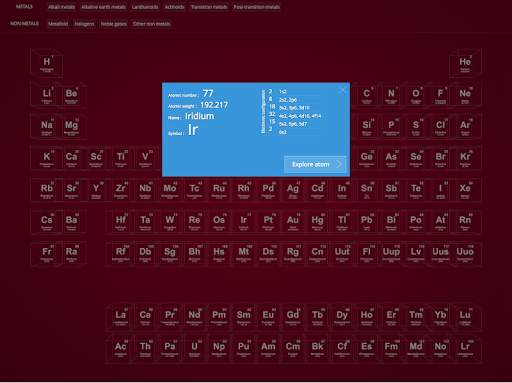512x383 pixels.
Task: Click the Explore atom button
Action: click(x=315, y=164)
